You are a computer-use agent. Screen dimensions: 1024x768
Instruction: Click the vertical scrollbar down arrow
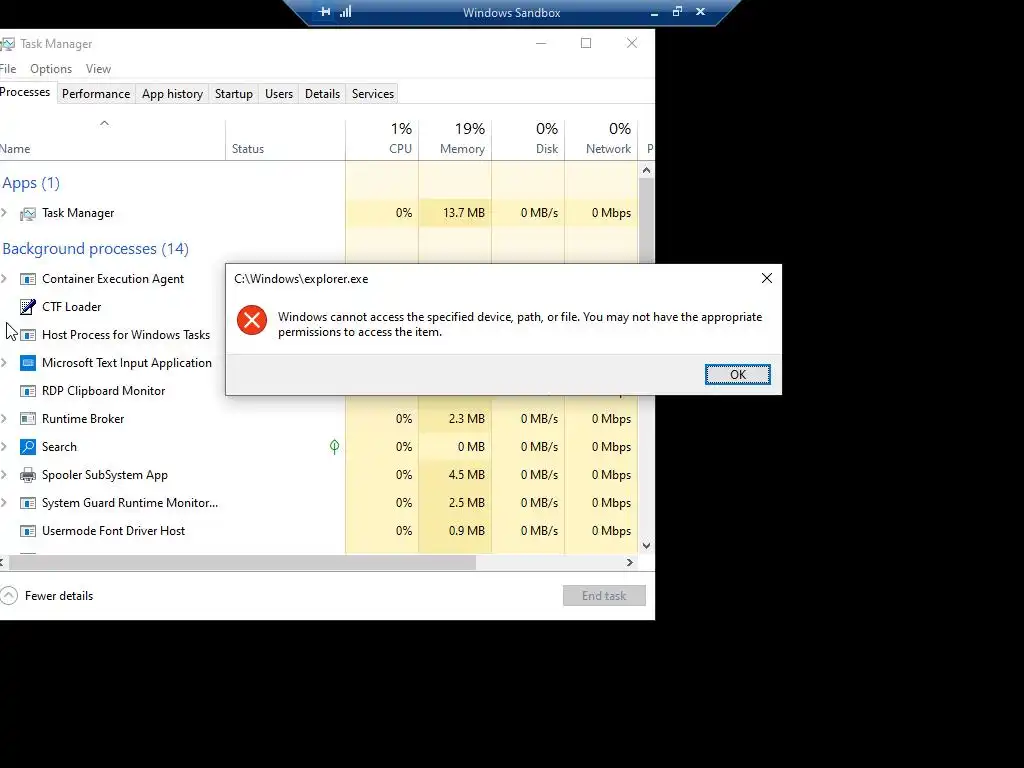point(646,546)
